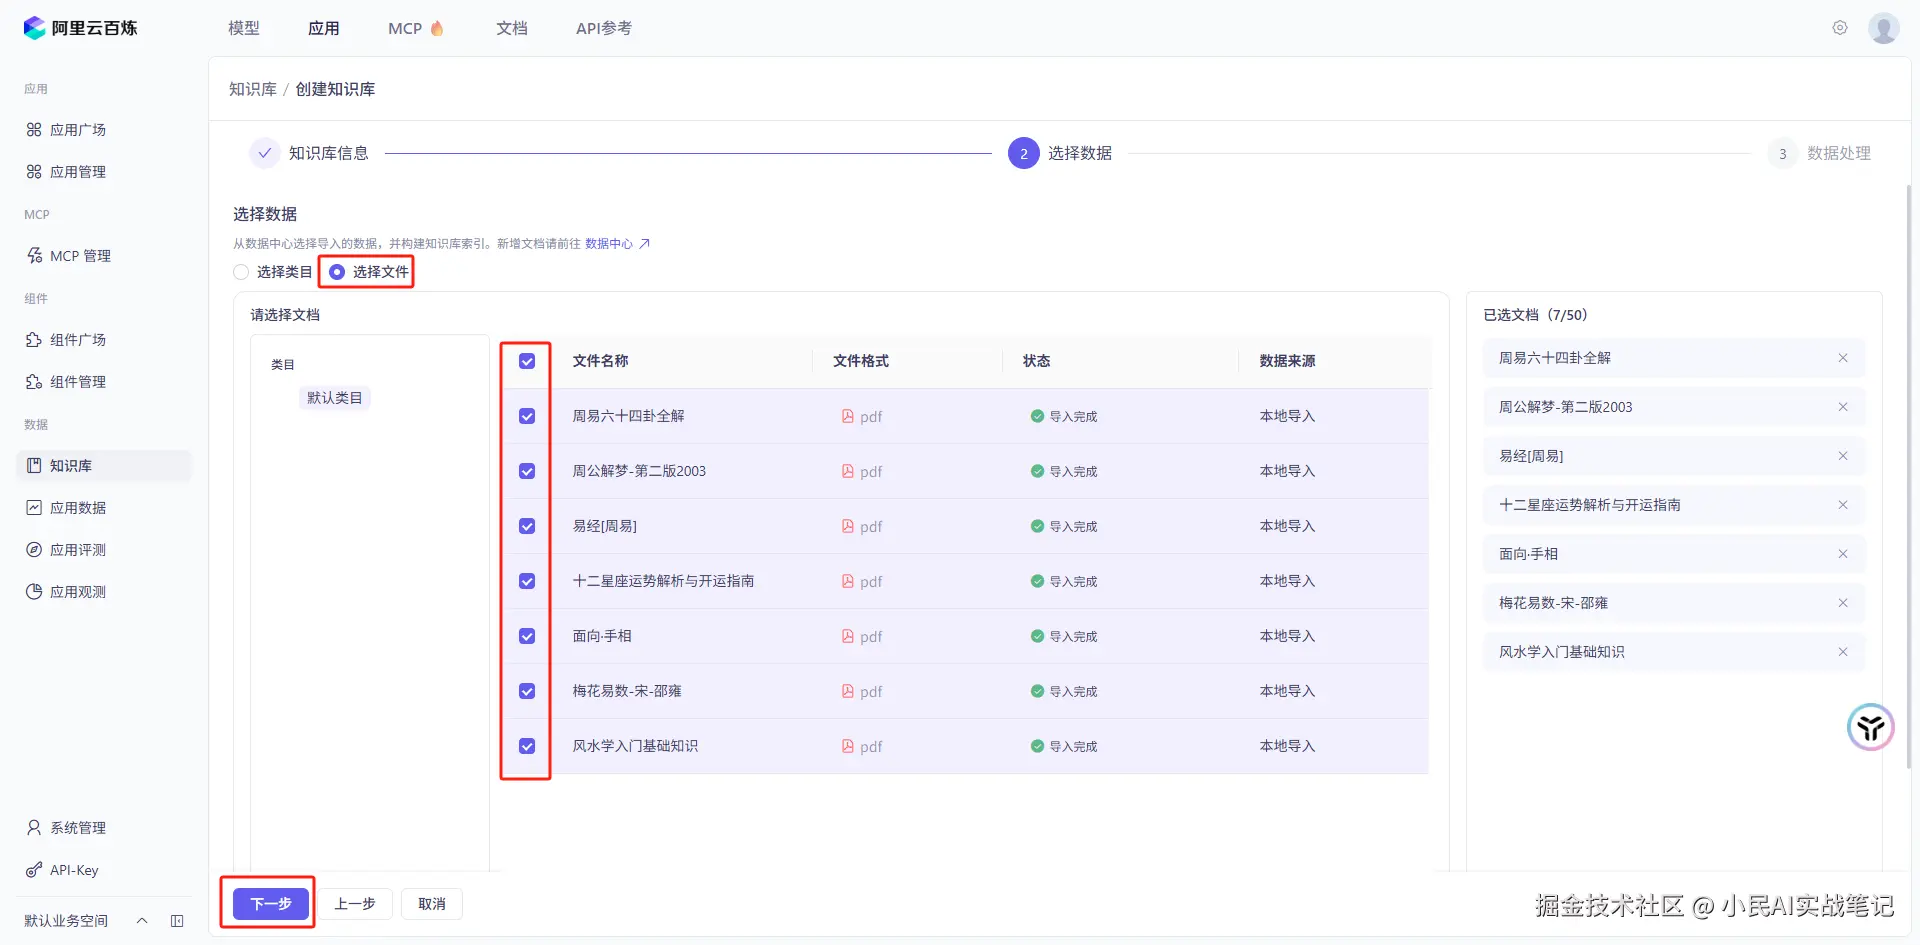The image size is (1920, 945).
Task: Open 应用观测 from the sidebar
Action: (78, 592)
